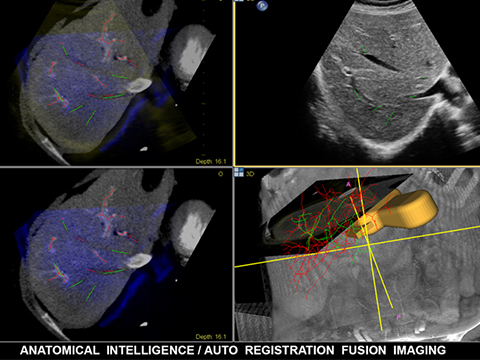
Task: Click the blue round P marker icon
Action: pyautogui.click(x=262, y=6)
